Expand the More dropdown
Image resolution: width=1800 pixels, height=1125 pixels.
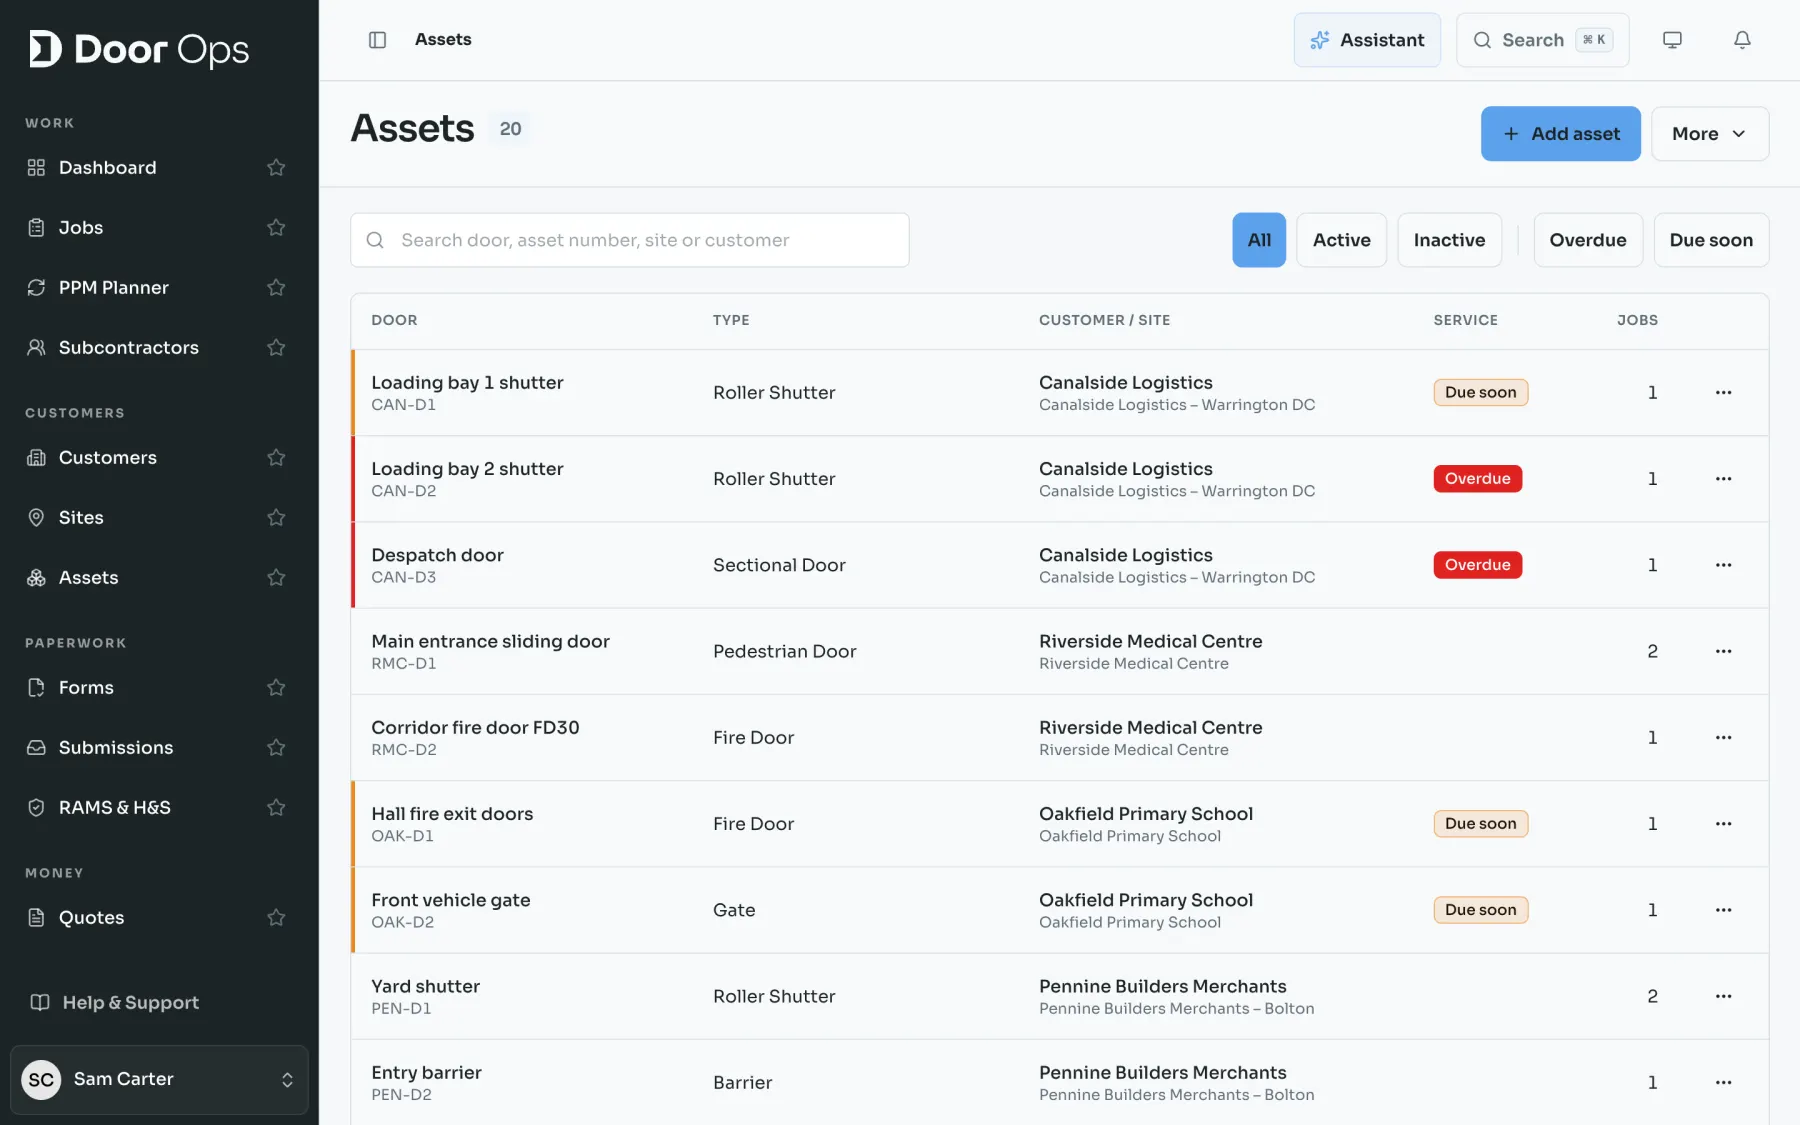1709,134
